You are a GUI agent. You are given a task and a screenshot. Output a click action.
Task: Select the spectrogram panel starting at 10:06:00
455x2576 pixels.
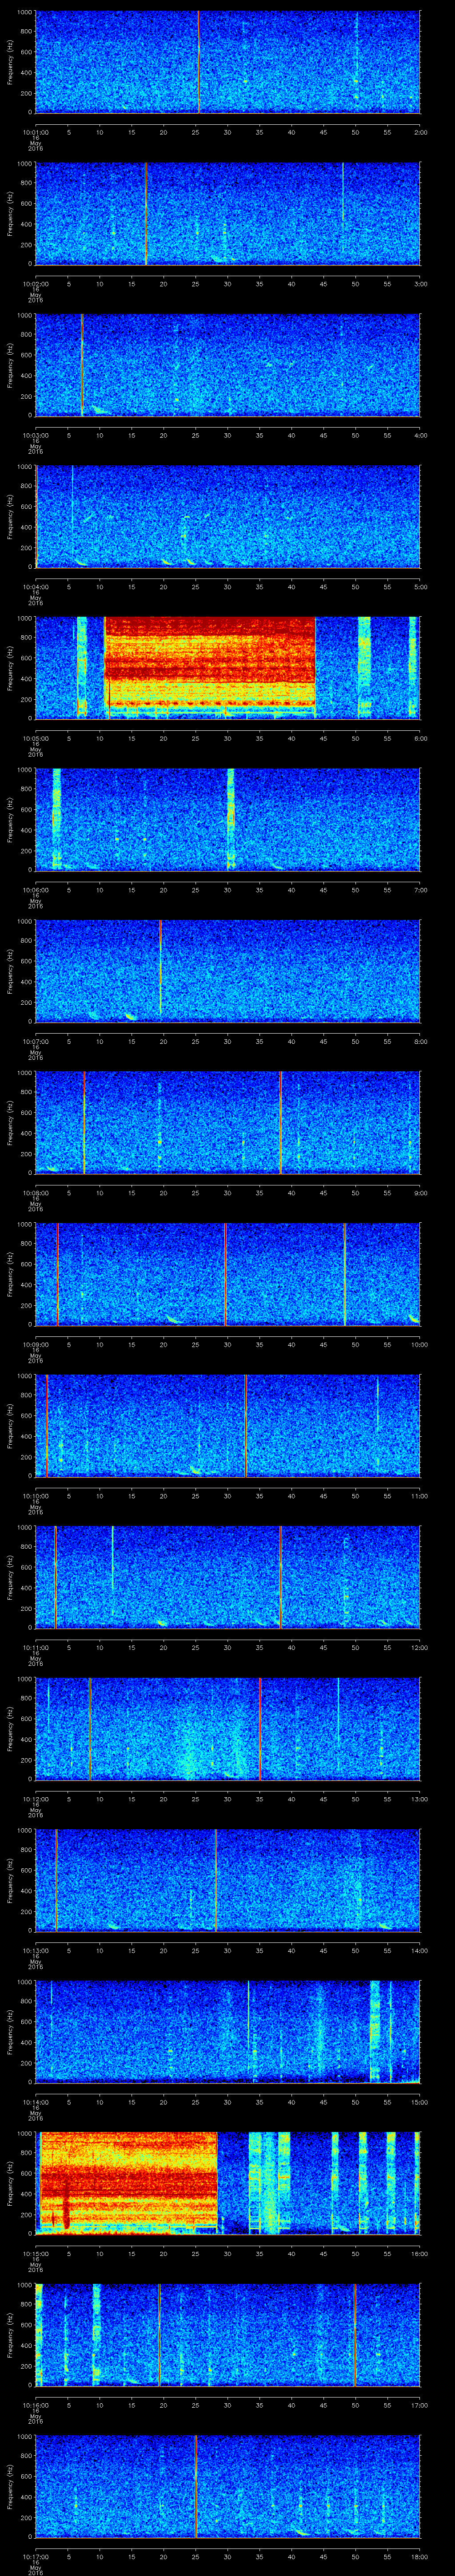click(228, 820)
